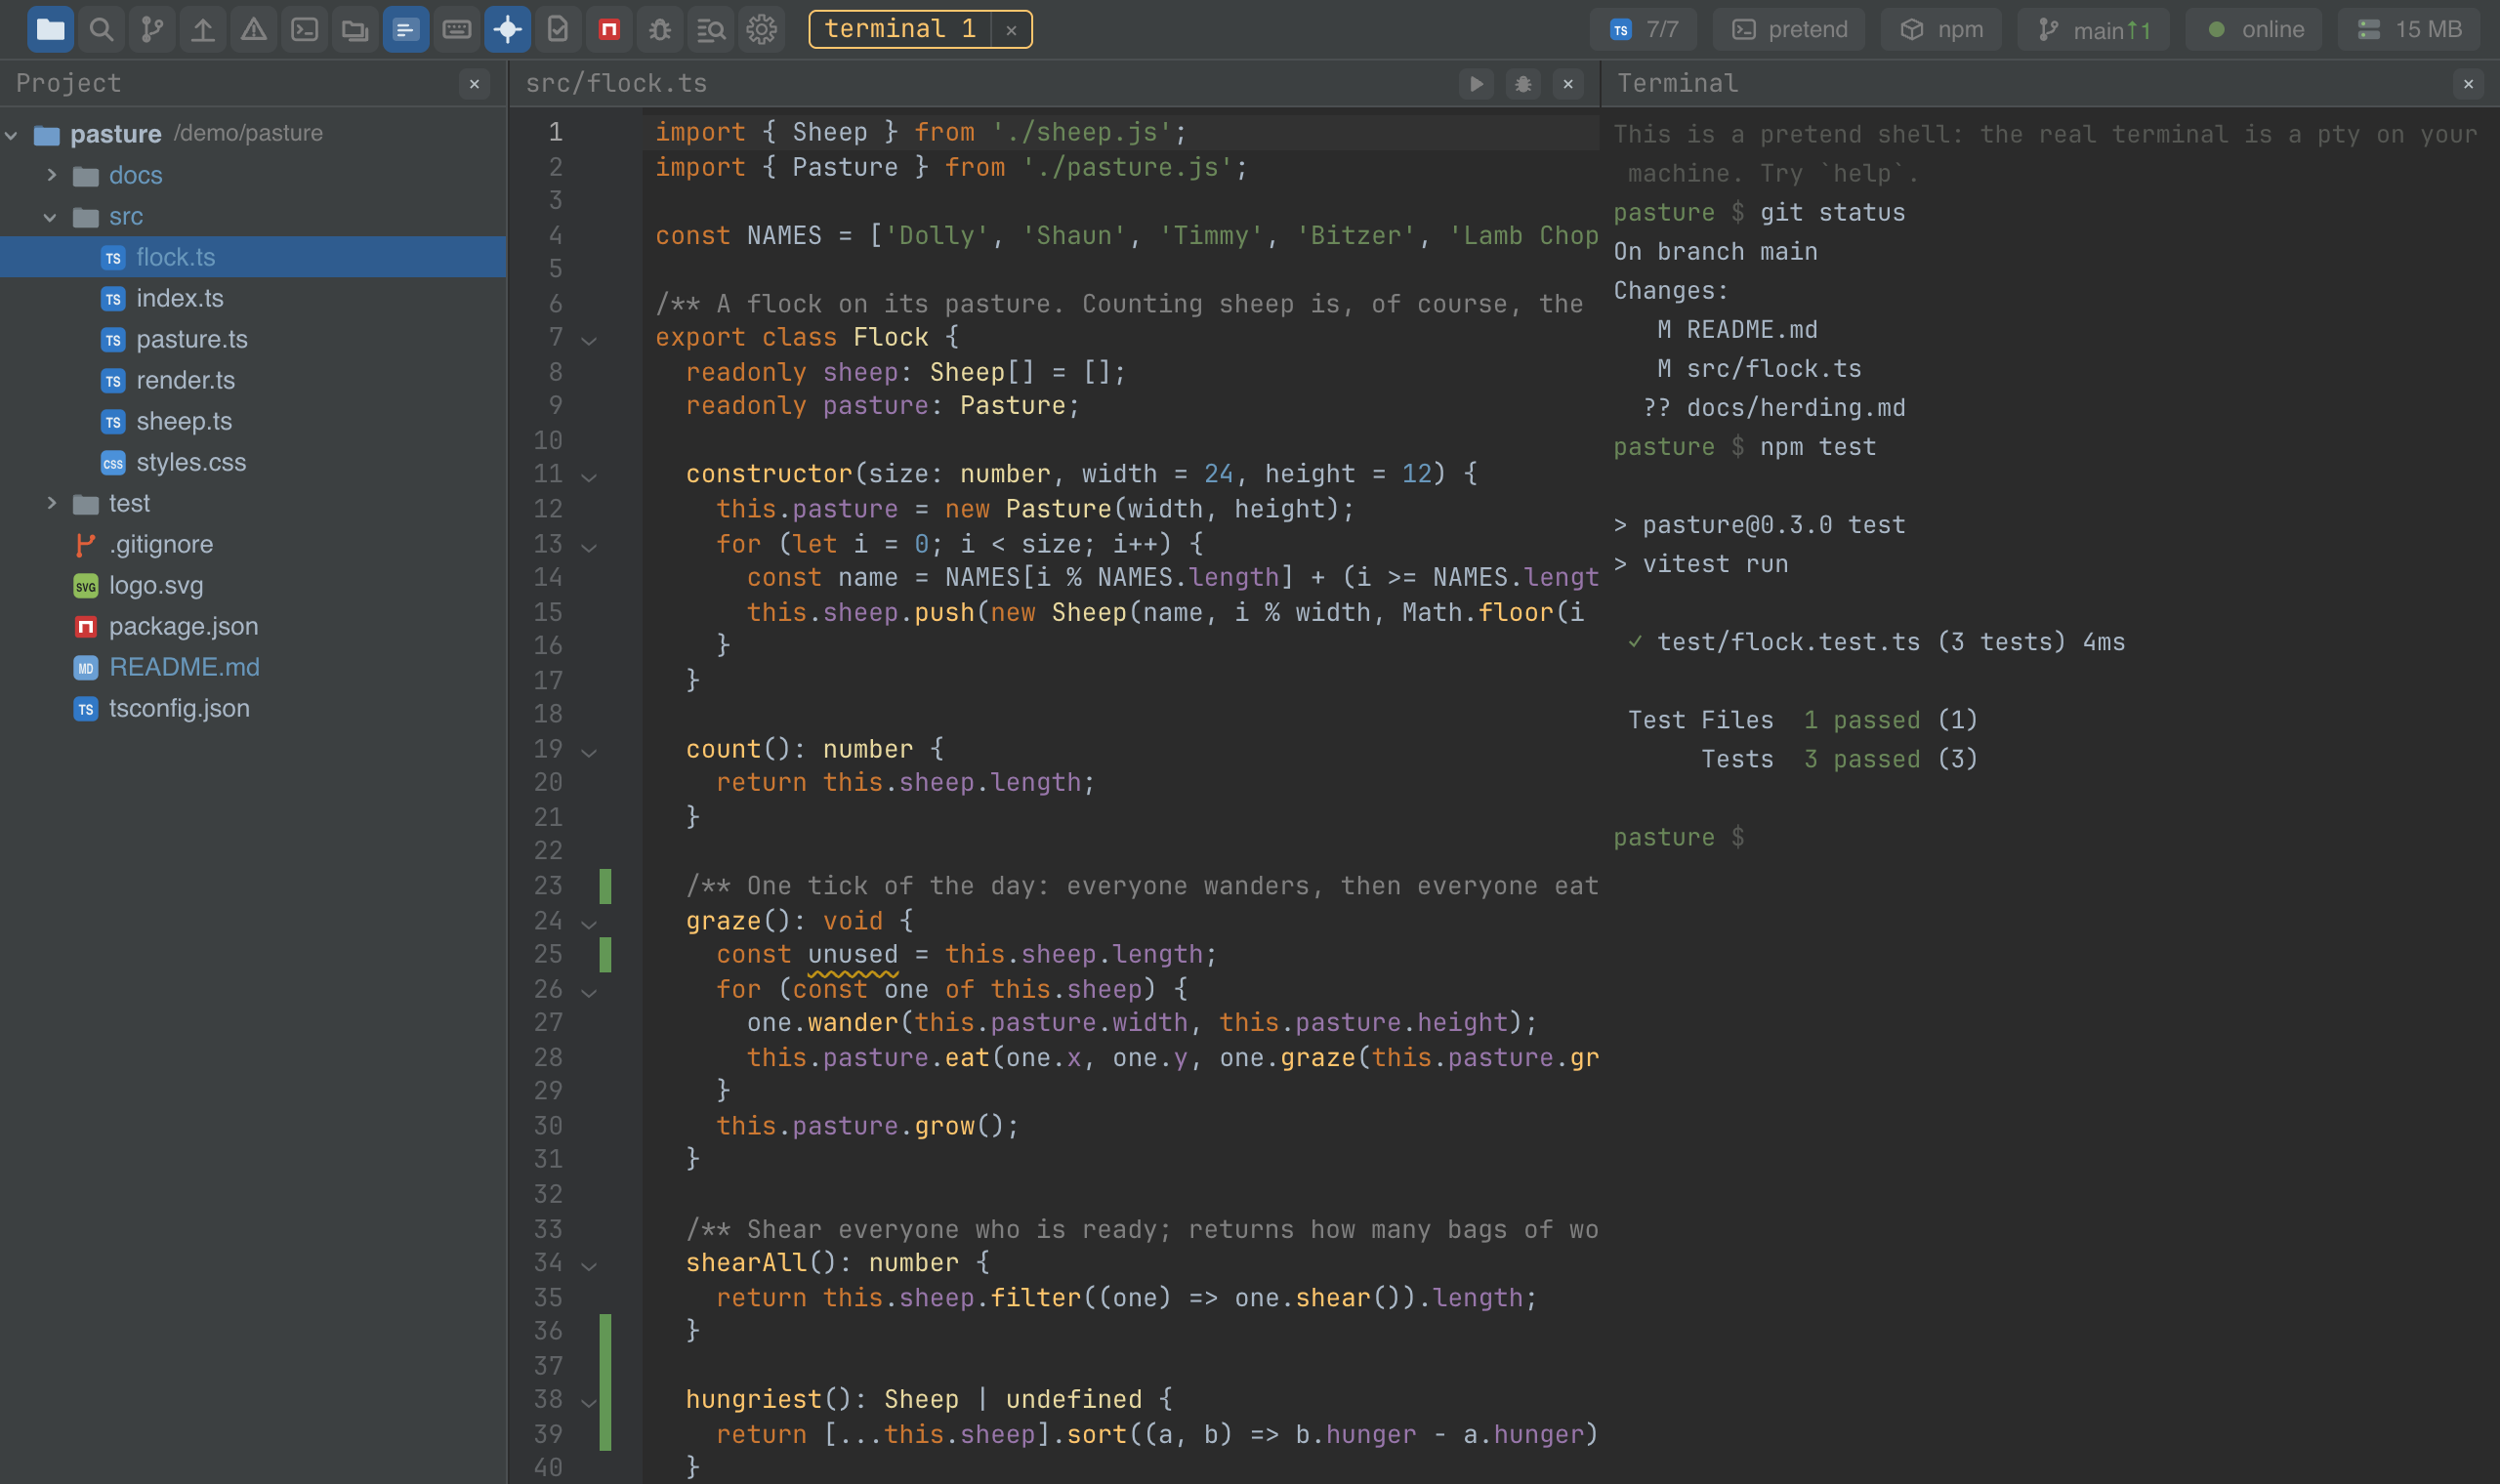Screen dimensions: 2500x1484
Task: Collapse the pasture root folder
Action: 12,135
